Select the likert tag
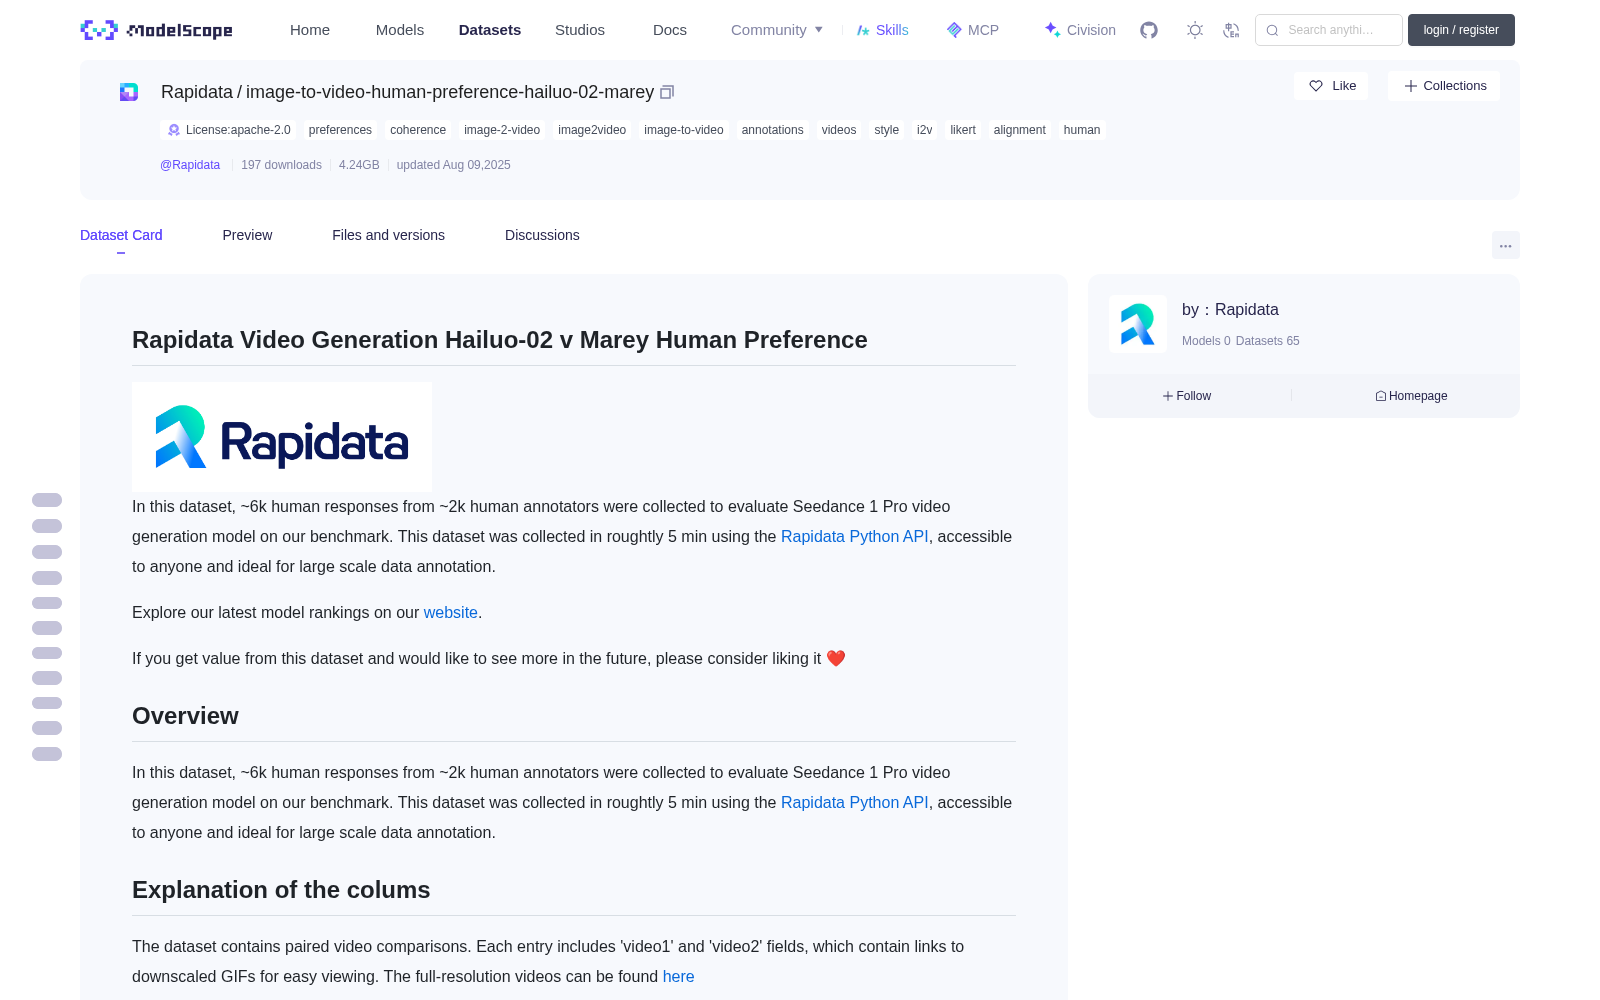1600x1000 pixels. [x=963, y=130]
